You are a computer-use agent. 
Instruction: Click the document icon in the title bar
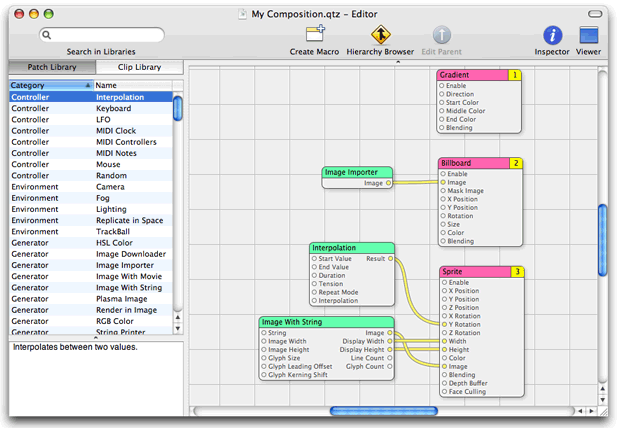coord(242,14)
